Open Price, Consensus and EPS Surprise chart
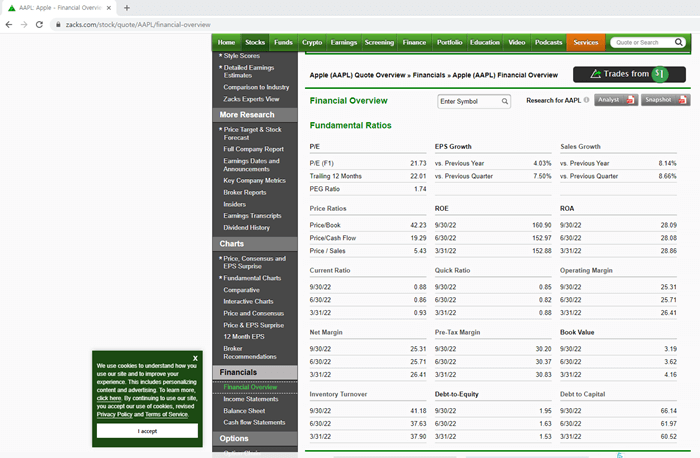This screenshot has height=458, width=700. tap(254, 262)
